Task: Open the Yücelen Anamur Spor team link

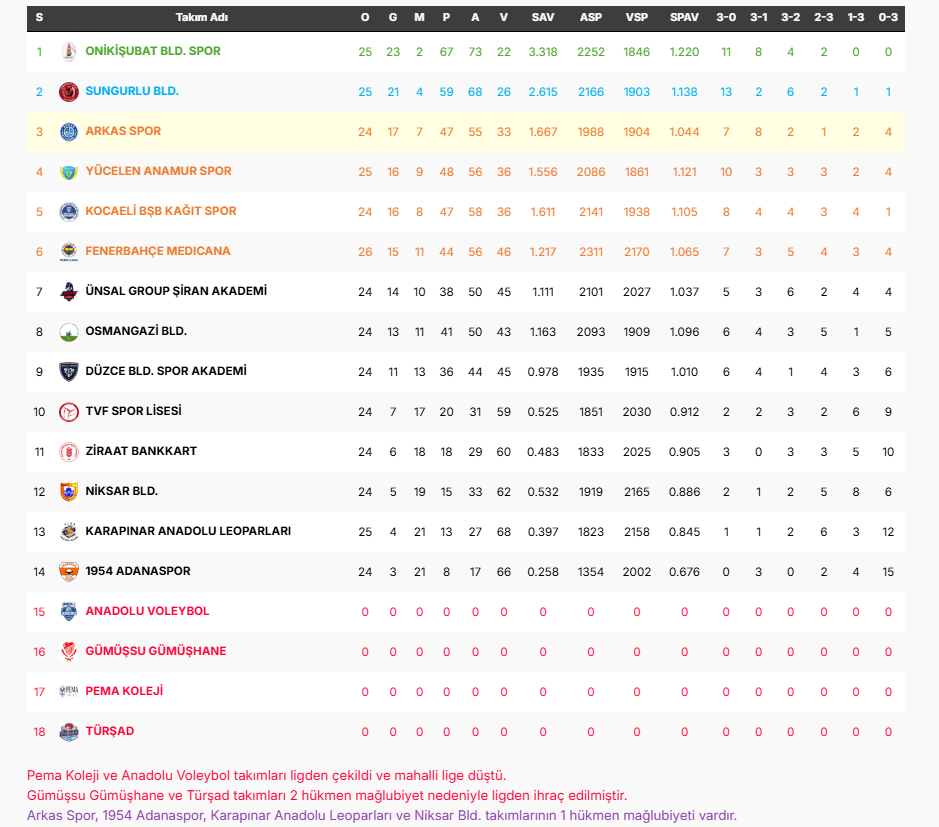Action: 158,171
